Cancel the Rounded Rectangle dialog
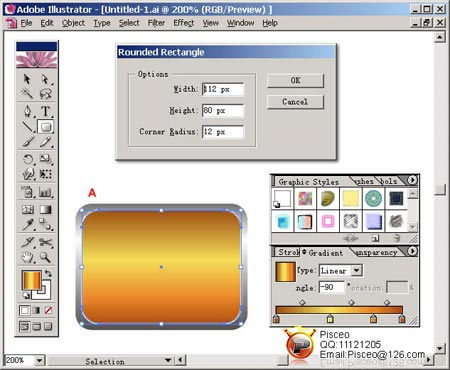The image size is (450, 370). tap(295, 102)
